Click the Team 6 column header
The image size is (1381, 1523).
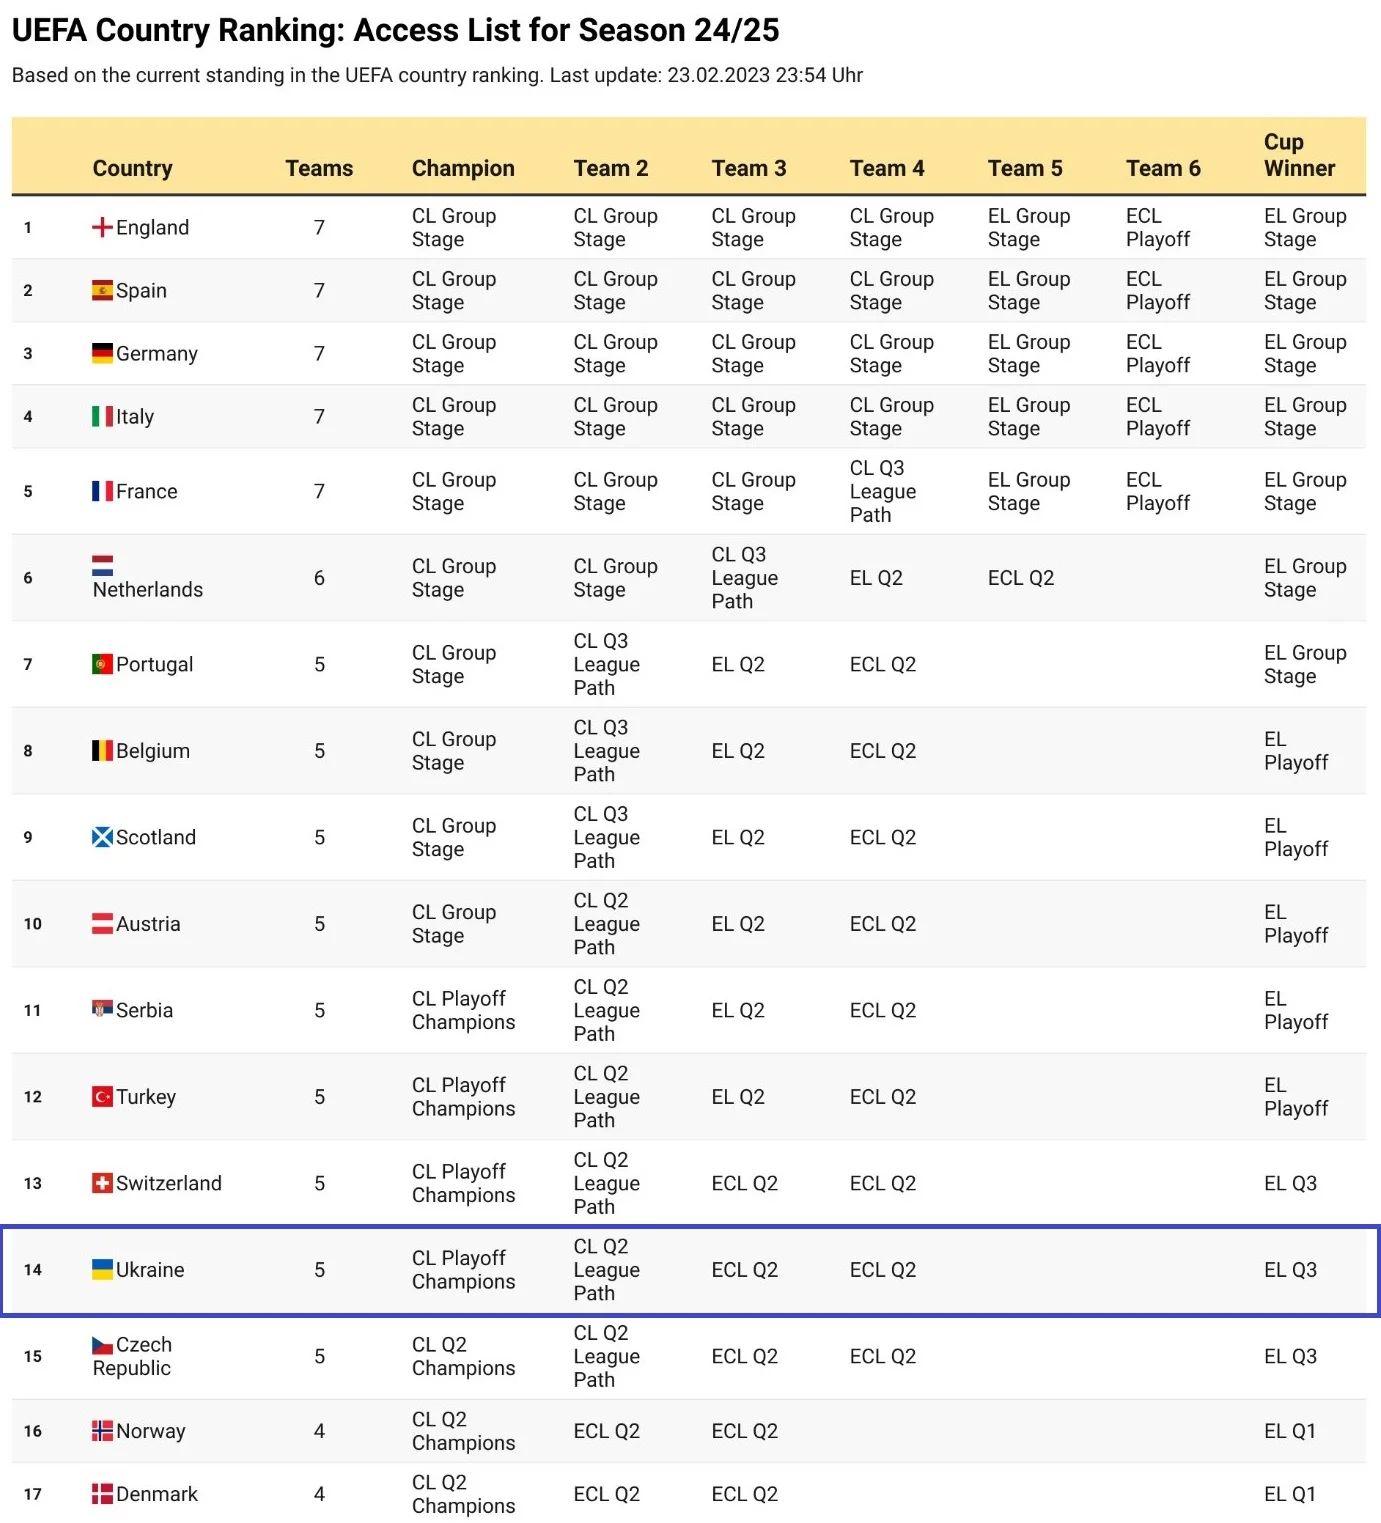click(1163, 168)
